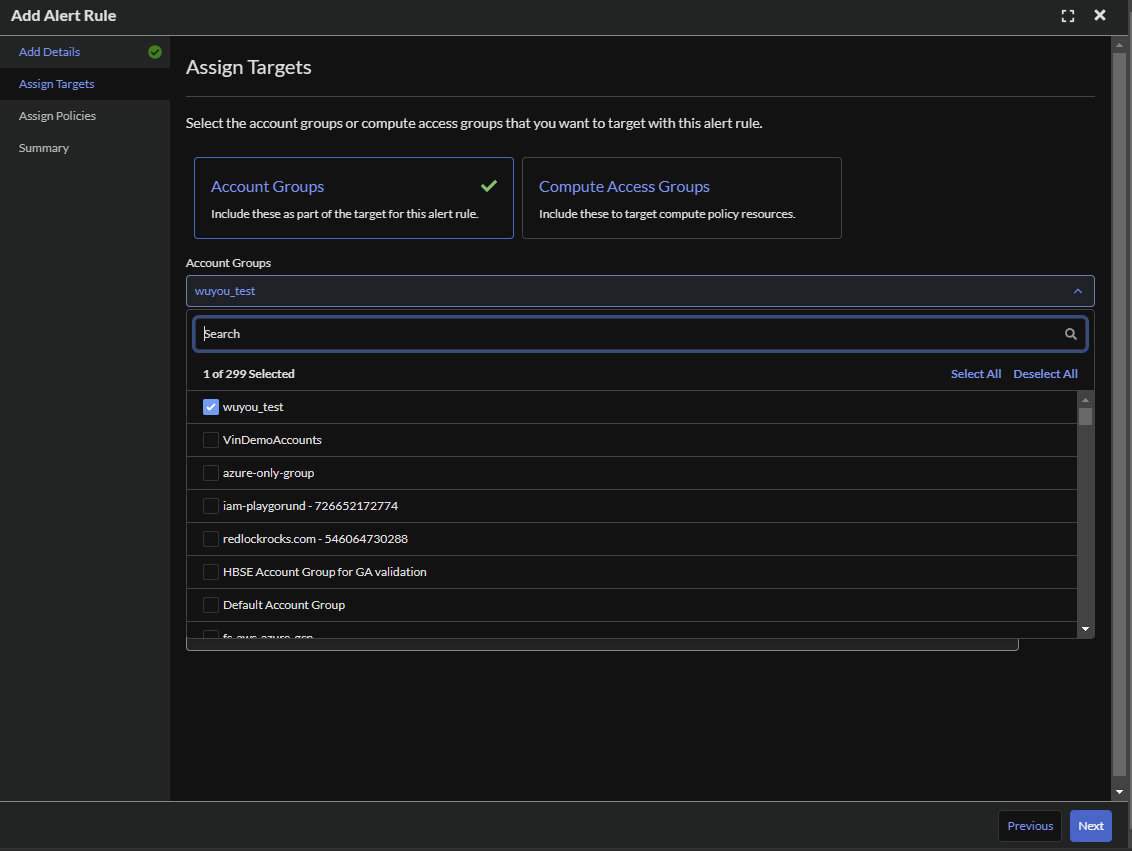Click the Select All link
This screenshot has height=851, width=1132.
[976, 373]
